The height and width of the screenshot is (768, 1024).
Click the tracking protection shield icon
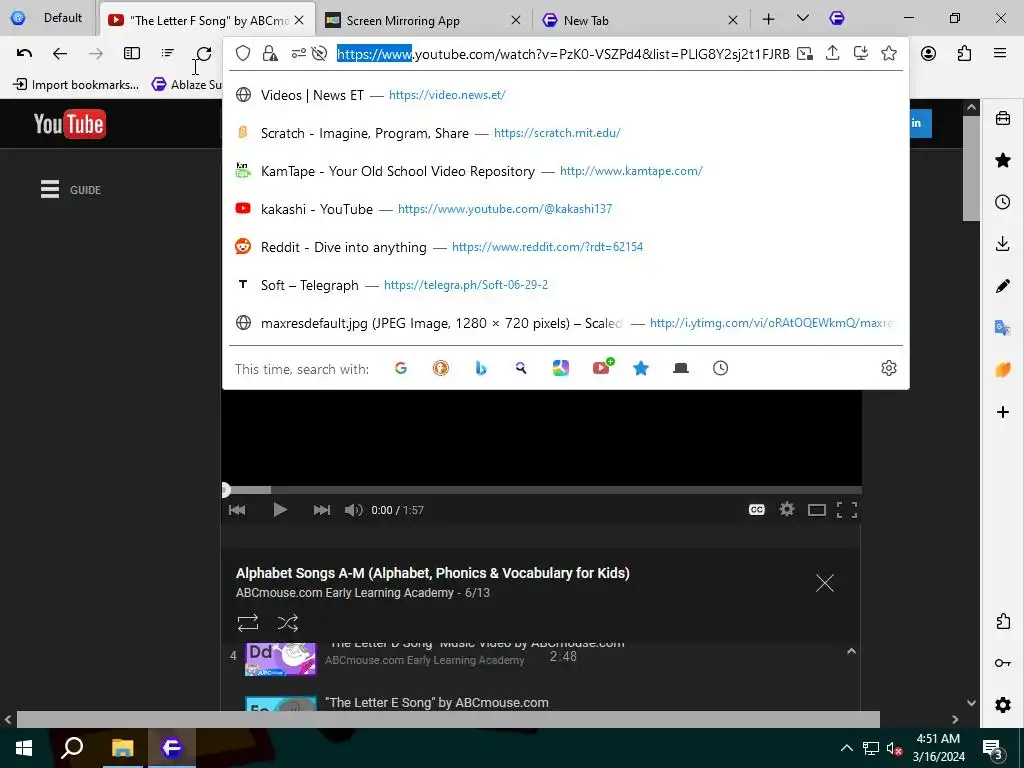pos(243,54)
